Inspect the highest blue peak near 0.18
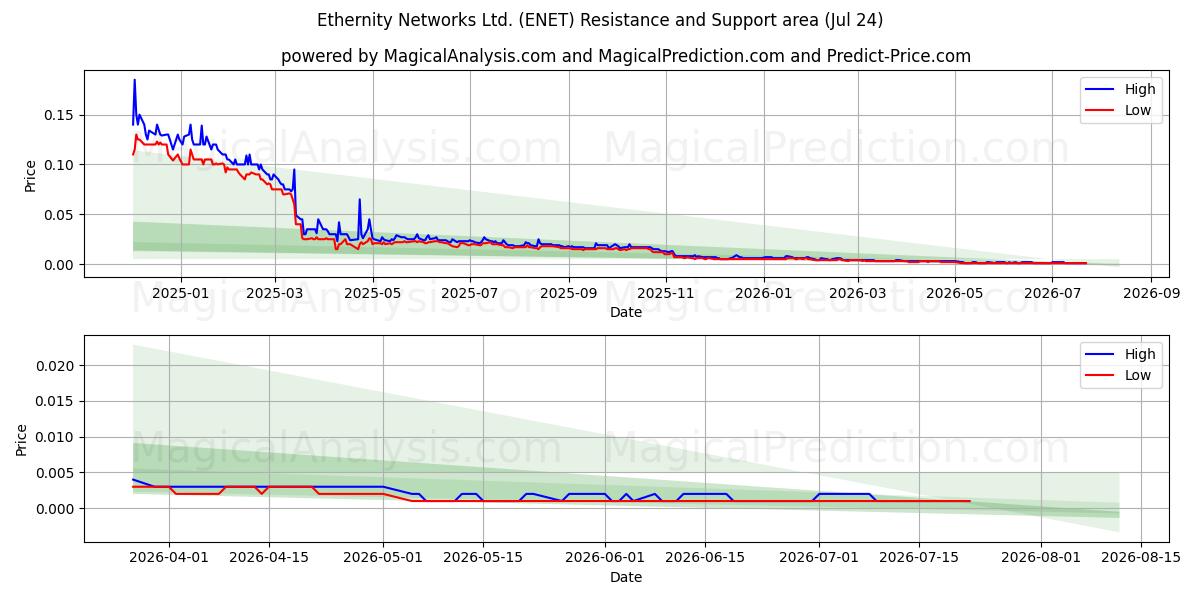 click(134, 80)
